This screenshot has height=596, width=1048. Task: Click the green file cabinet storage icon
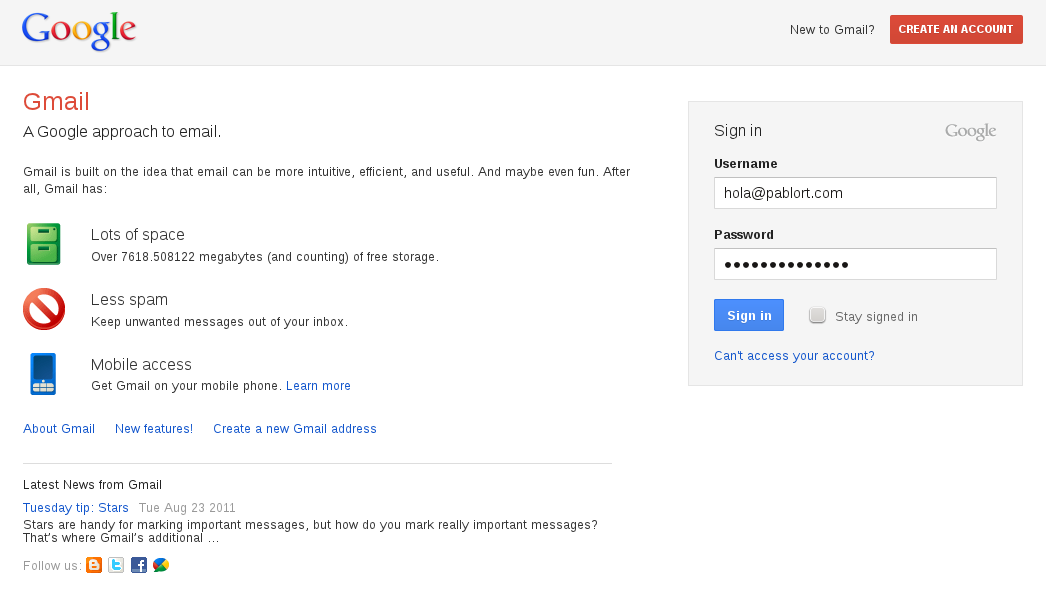click(x=44, y=244)
